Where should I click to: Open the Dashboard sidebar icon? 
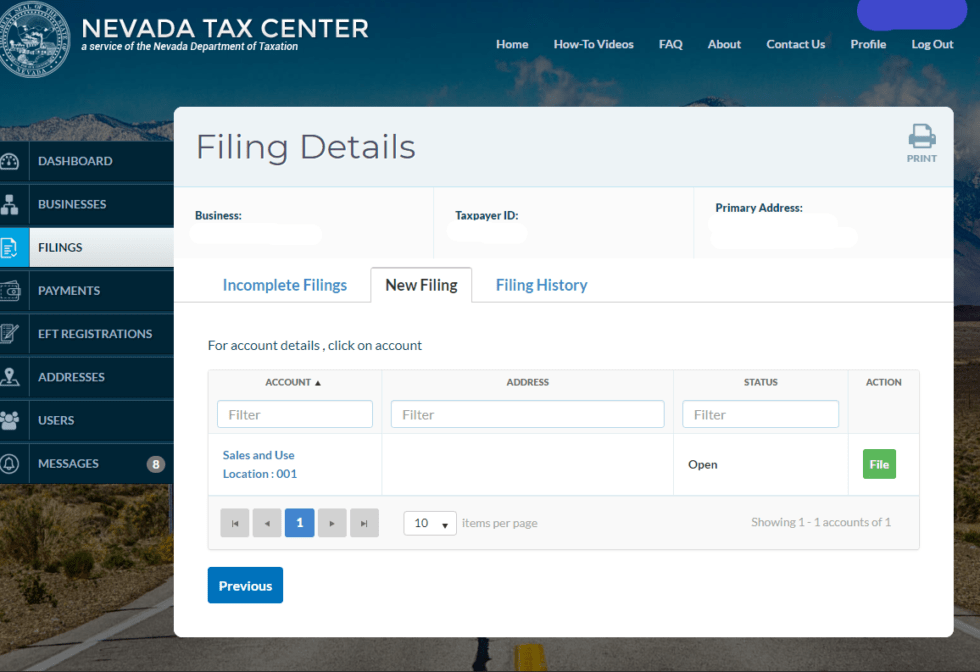tap(10, 161)
